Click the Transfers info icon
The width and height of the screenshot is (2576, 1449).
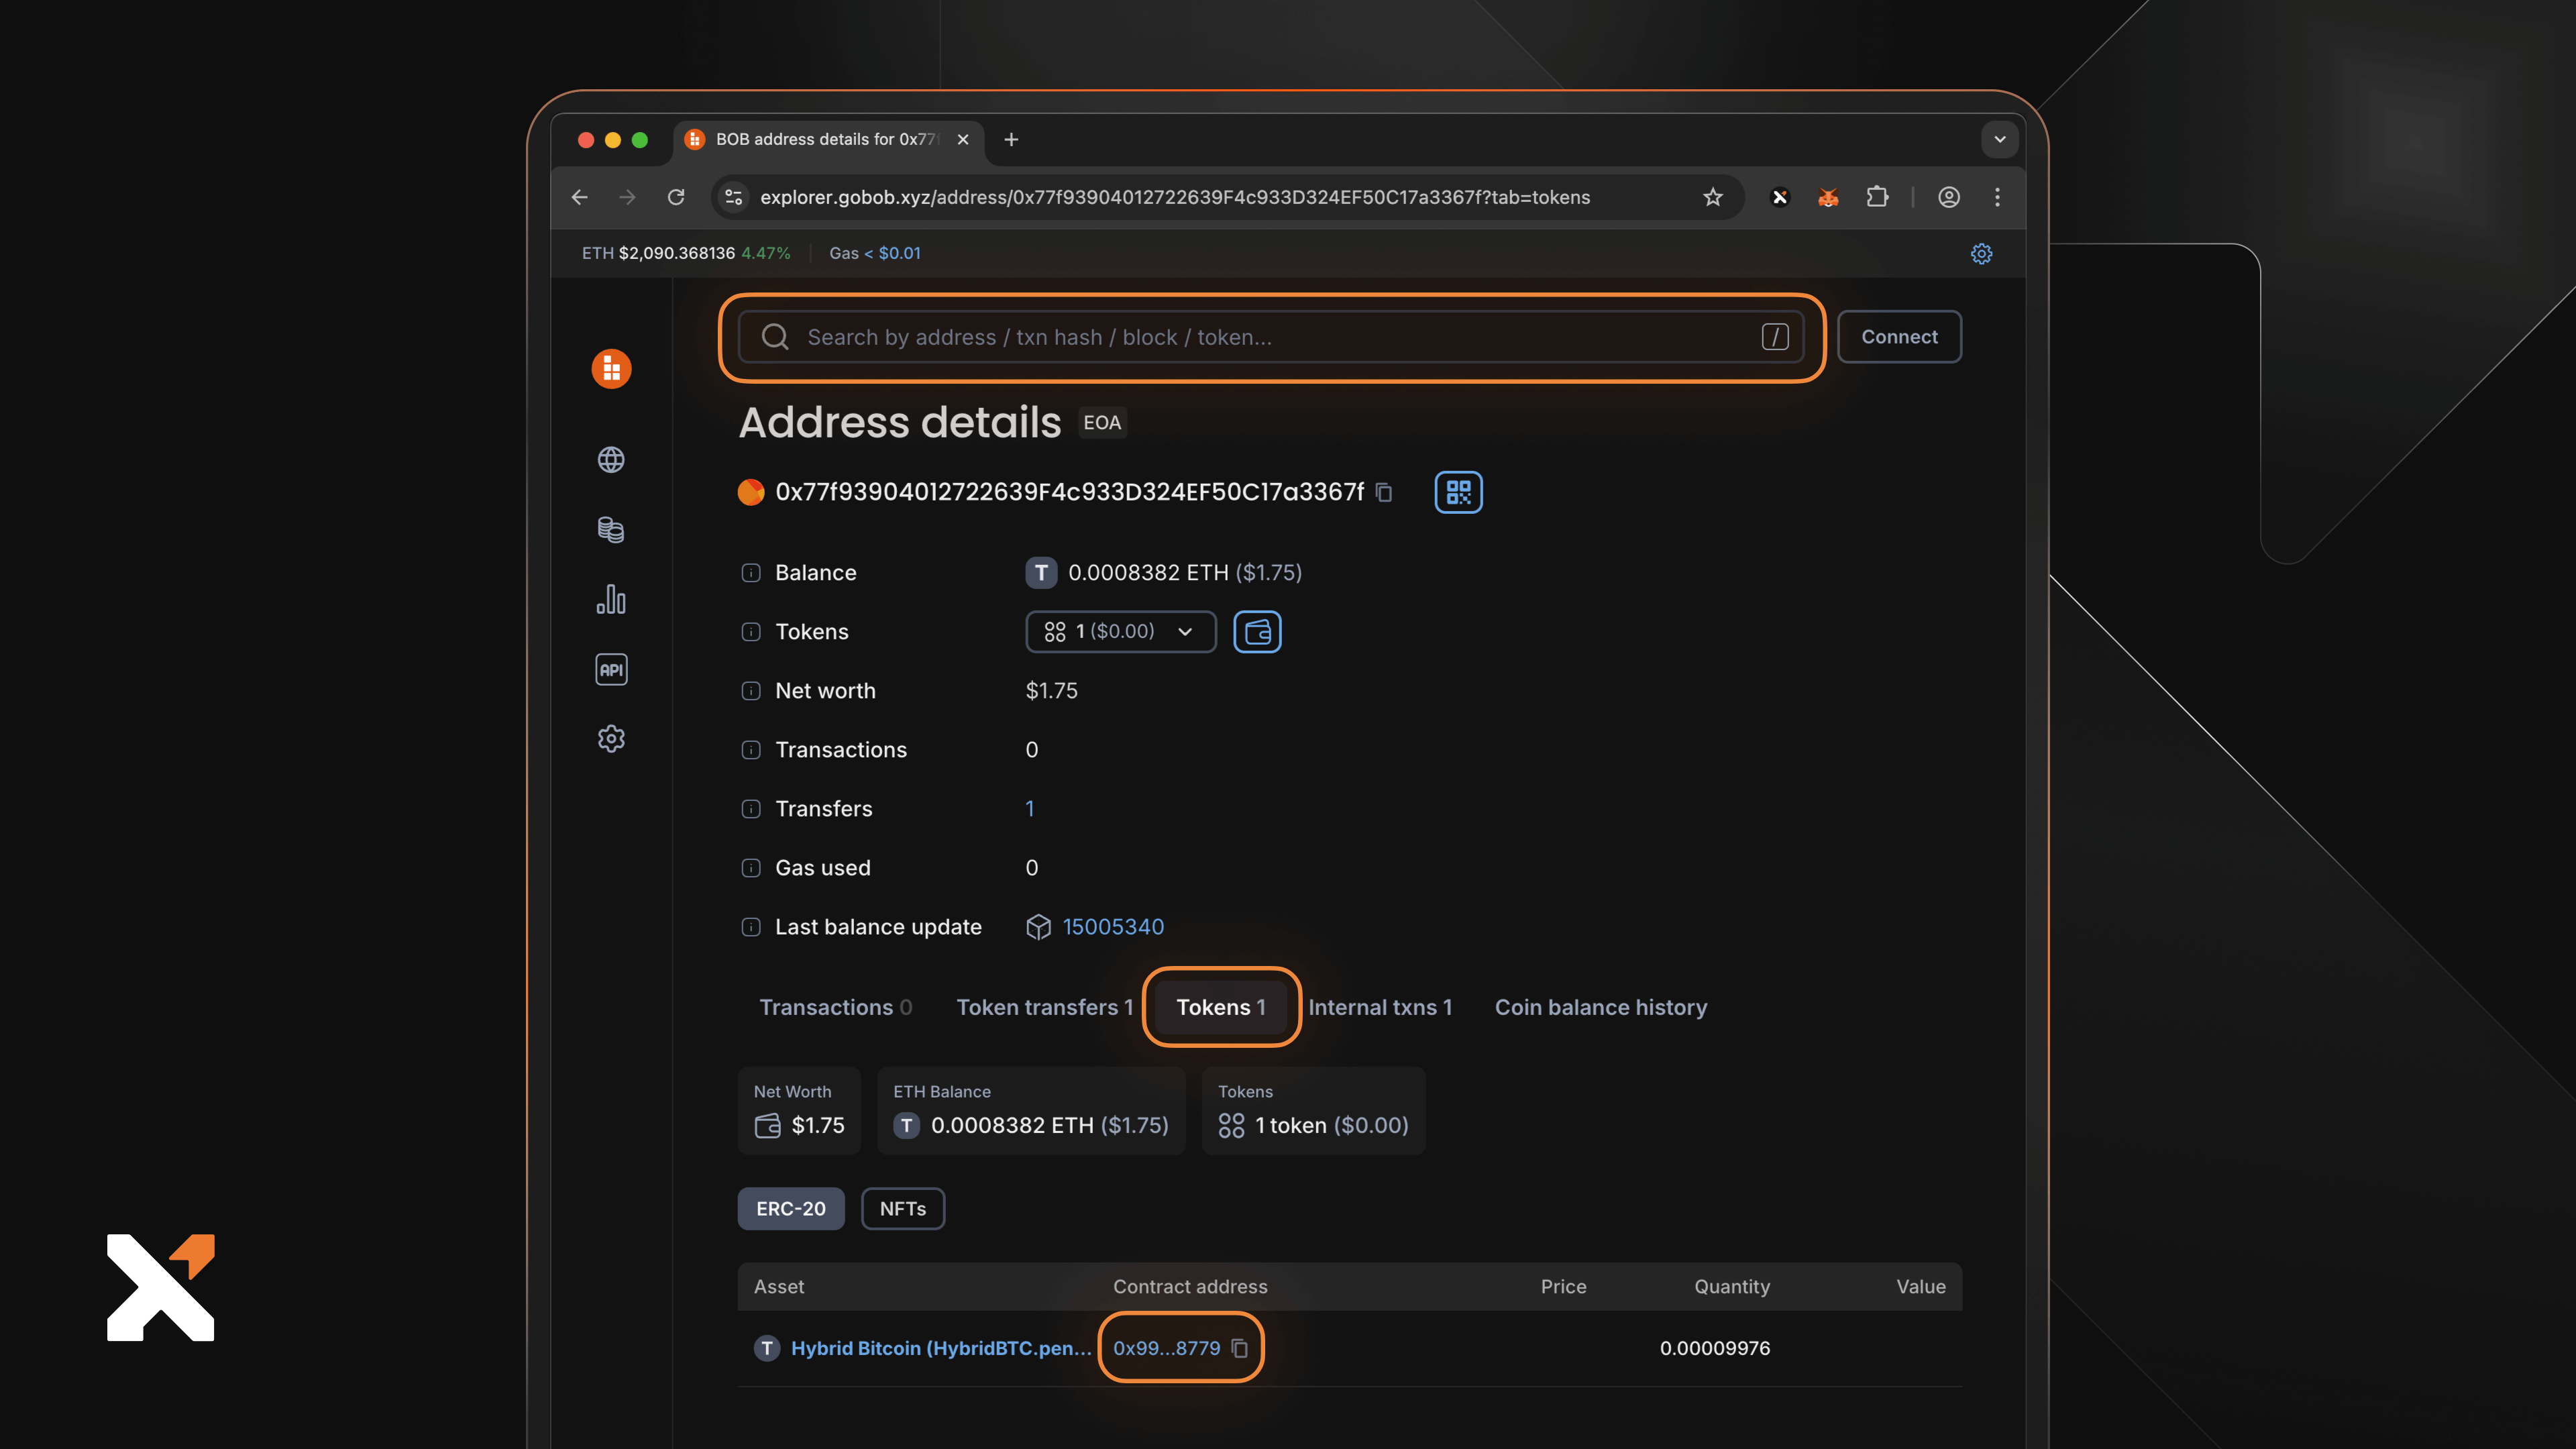tap(750, 809)
